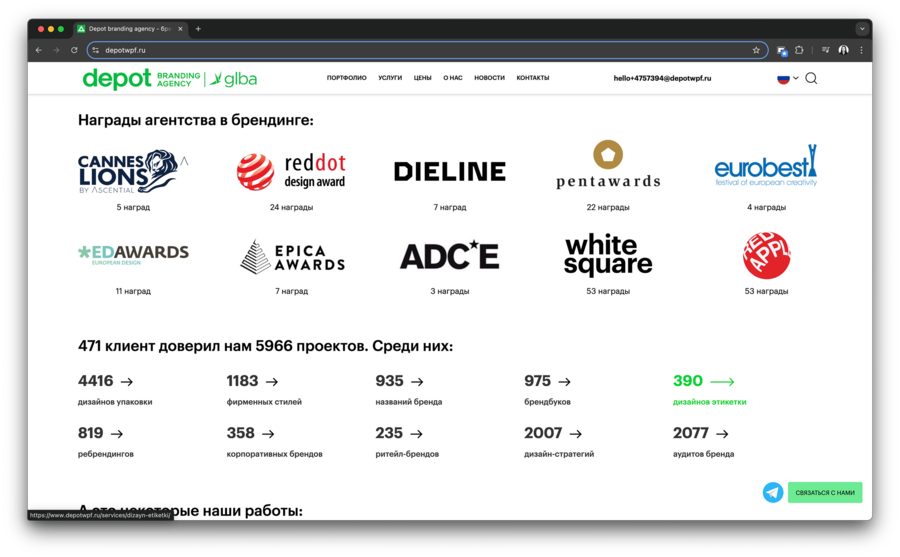
Task: Select the red dot design award logo
Action: point(291,172)
